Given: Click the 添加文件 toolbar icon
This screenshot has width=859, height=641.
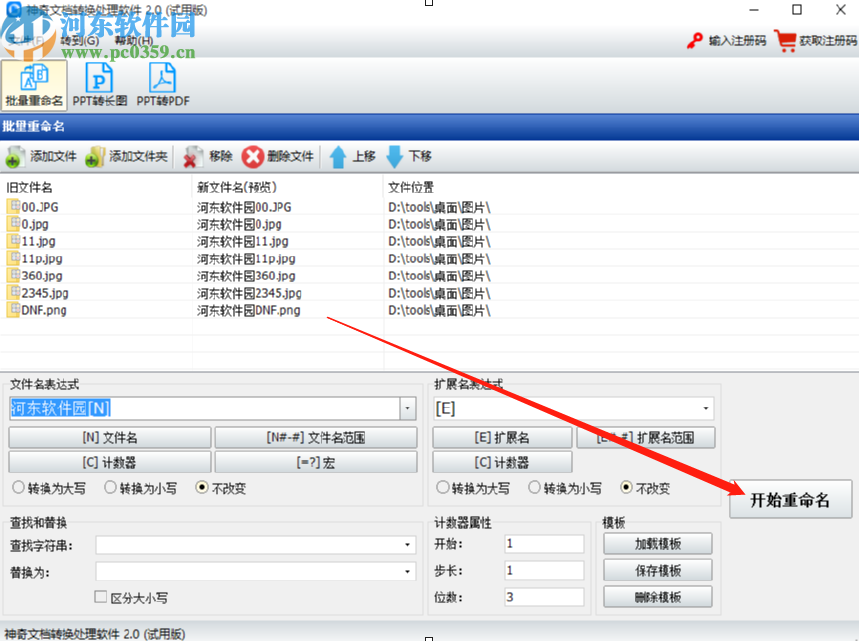Looking at the screenshot, I should click(x=14, y=157).
